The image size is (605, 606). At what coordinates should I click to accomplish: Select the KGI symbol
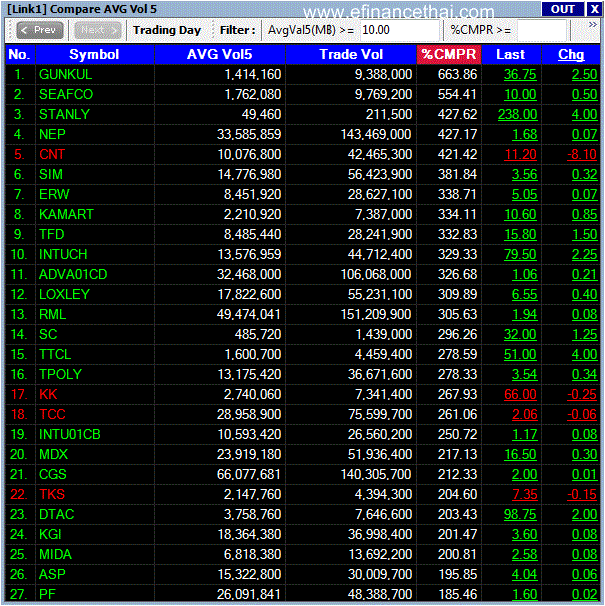click(x=50, y=535)
